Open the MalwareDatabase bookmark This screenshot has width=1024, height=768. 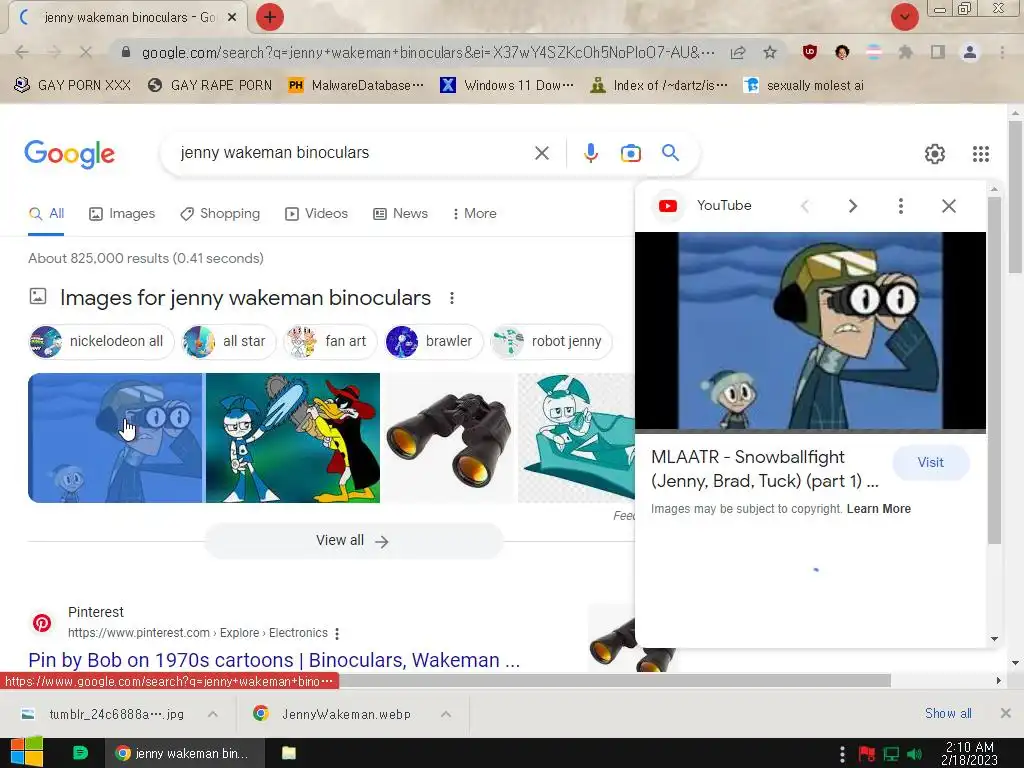pos(356,86)
